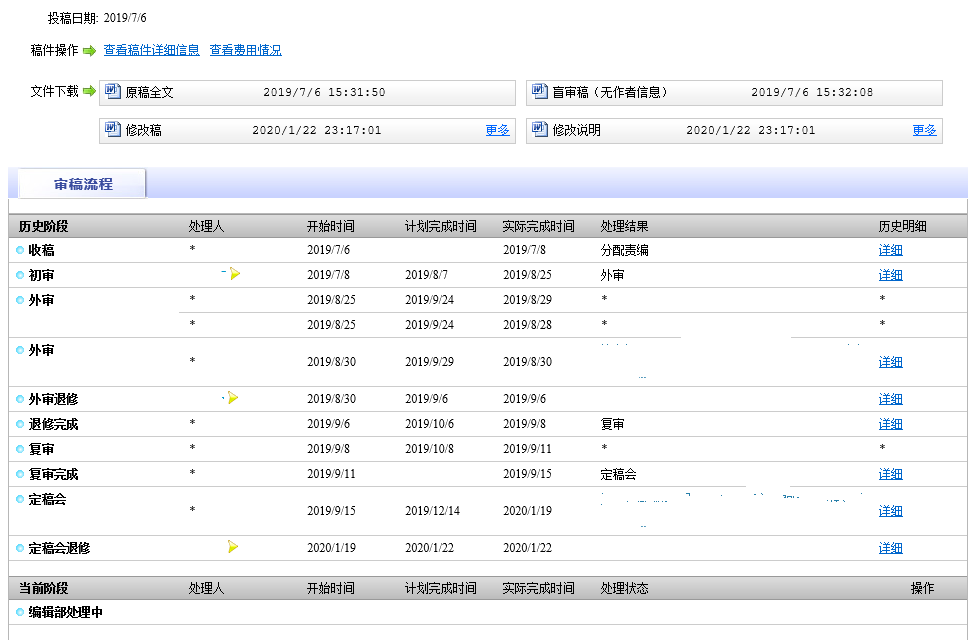
Task: Click the yellow flag icon in 定稿会退修 row
Action: click(233, 547)
